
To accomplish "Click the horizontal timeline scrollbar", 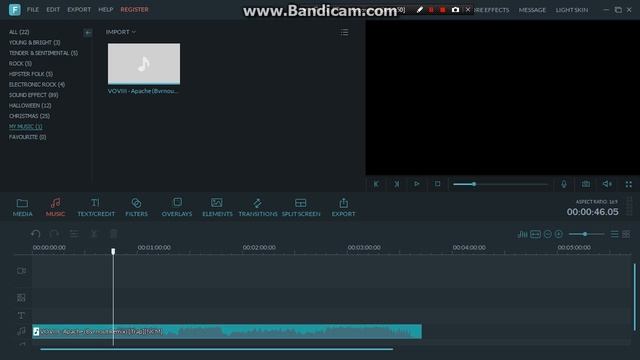I will click(x=217, y=349).
